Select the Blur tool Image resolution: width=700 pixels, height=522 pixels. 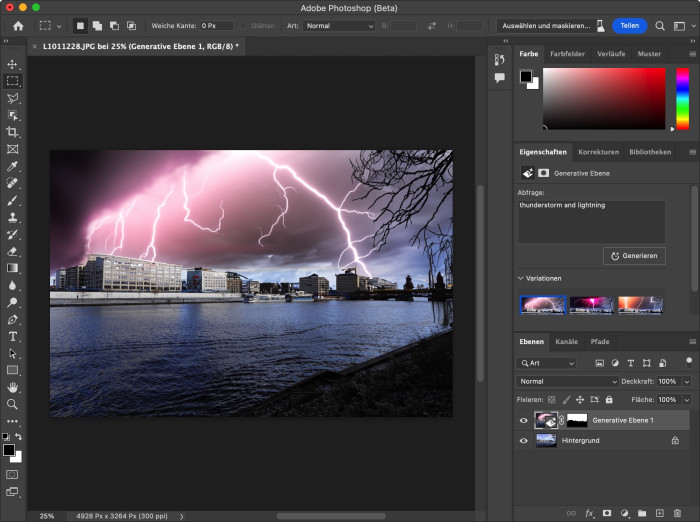click(x=12, y=285)
